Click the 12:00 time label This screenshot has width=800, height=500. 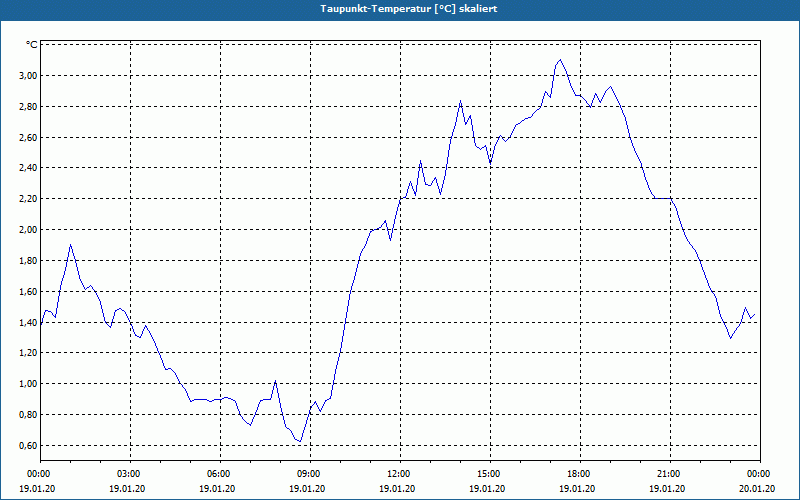tap(397, 474)
